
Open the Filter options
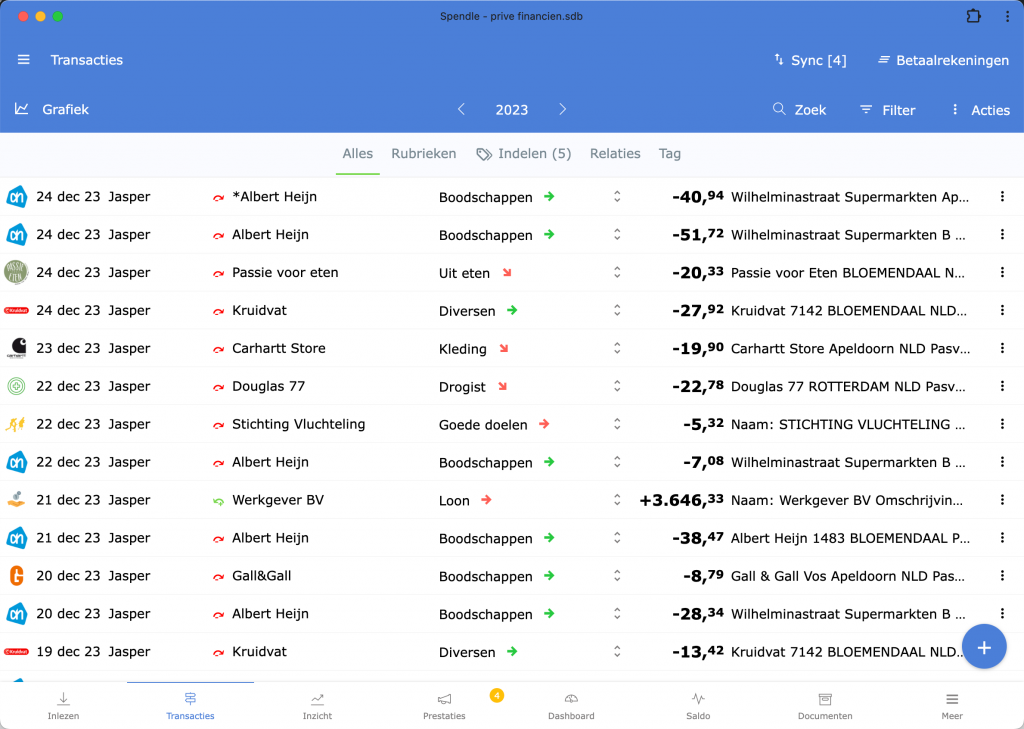(887, 110)
